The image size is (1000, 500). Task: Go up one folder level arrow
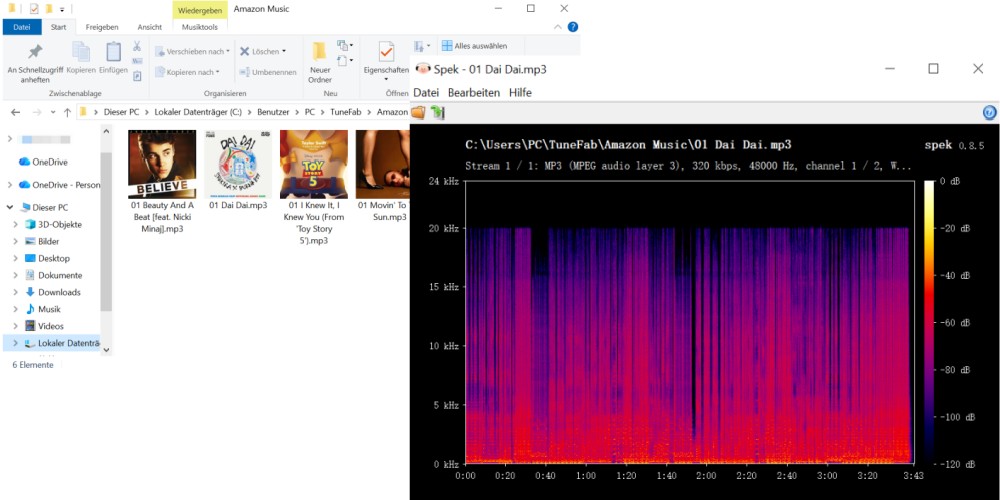(x=67, y=112)
